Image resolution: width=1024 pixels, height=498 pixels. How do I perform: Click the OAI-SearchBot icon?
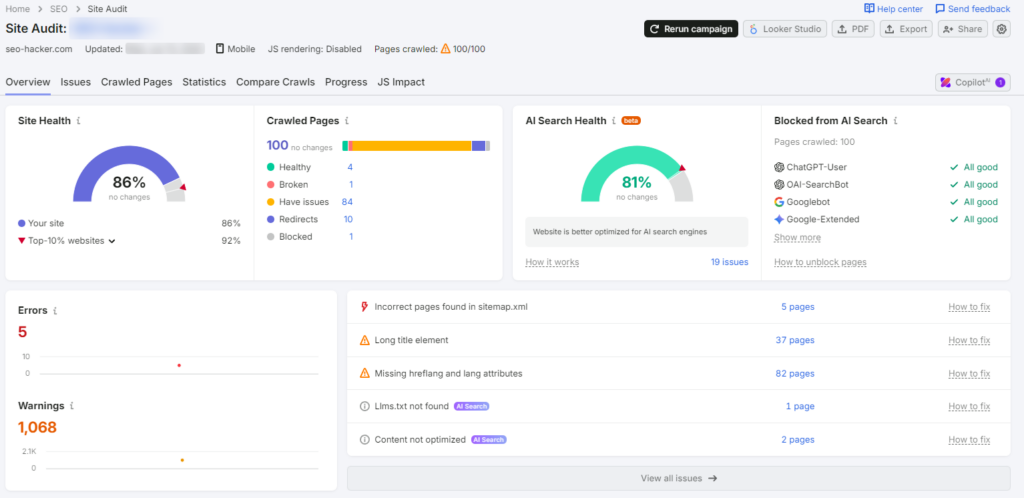[x=778, y=185]
